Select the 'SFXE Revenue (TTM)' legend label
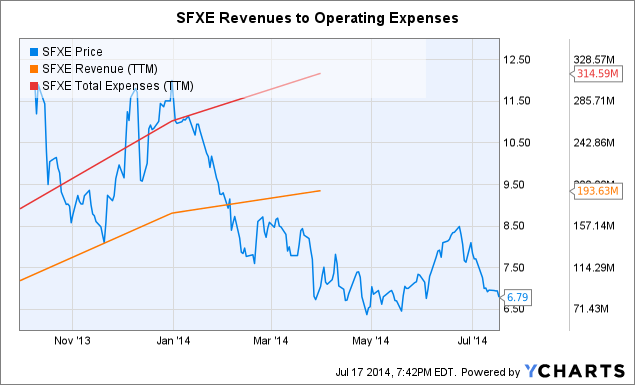This screenshot has height=385, width=635. tap(100, 69)
